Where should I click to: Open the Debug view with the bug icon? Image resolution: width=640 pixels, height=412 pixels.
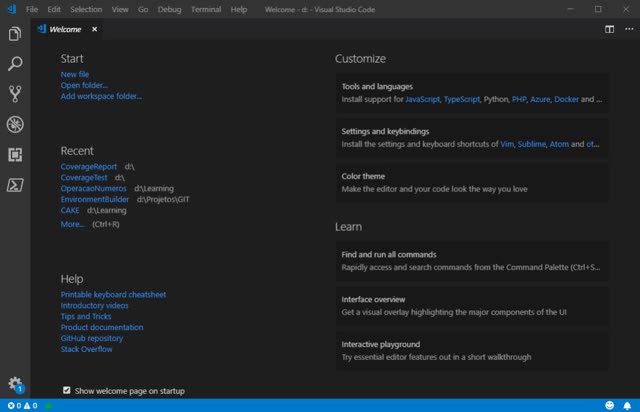[x=15, y=125]
